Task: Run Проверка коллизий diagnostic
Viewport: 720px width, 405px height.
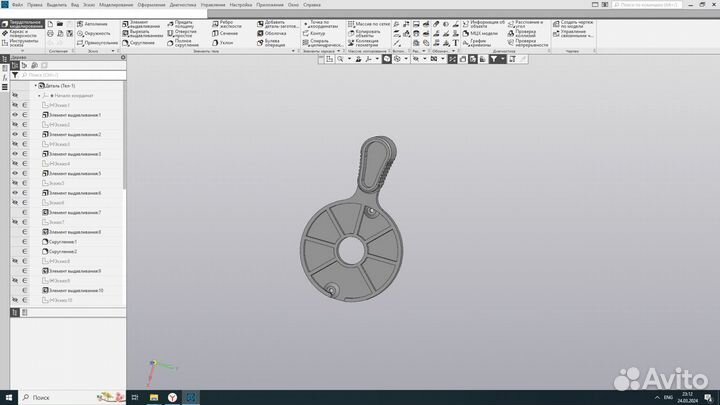Action: [x=522, y=34]
